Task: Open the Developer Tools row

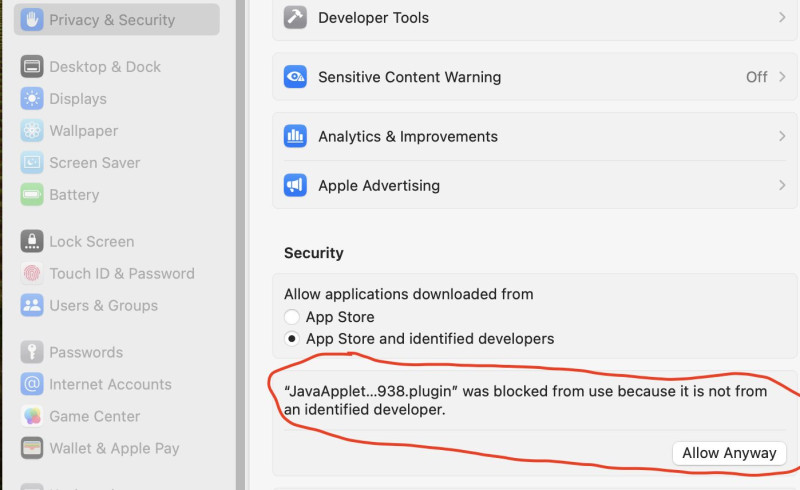Action: tap(535, 18)
